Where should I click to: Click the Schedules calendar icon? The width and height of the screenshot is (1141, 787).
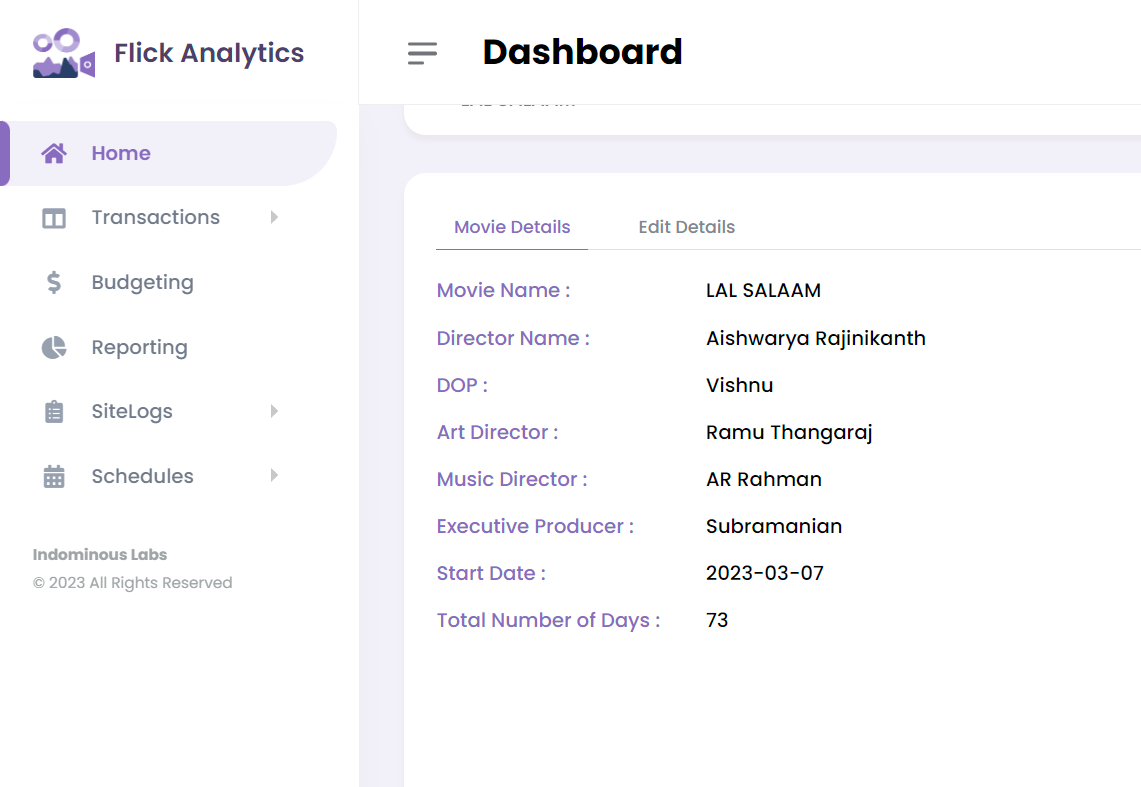point(54,477)
